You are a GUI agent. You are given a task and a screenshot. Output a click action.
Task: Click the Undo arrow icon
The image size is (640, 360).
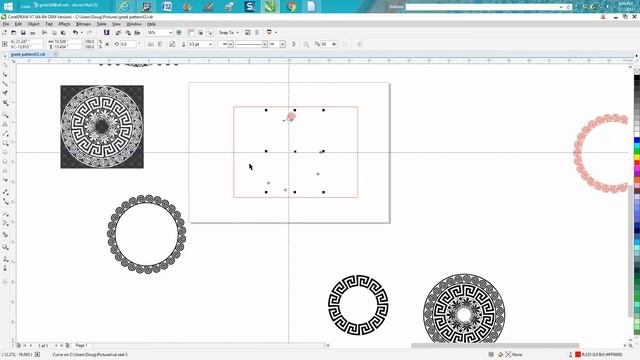(76, 32)
